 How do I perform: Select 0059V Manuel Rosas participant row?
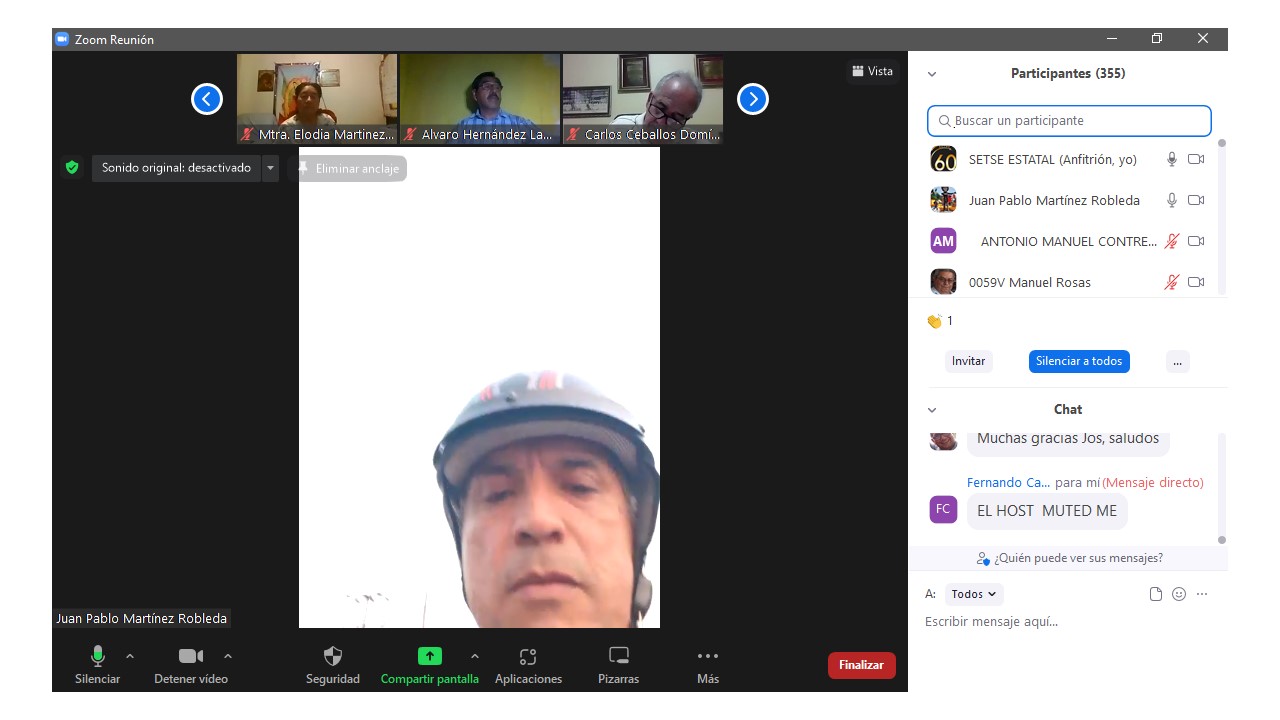pyautogui.click(x=1067, y=282)
